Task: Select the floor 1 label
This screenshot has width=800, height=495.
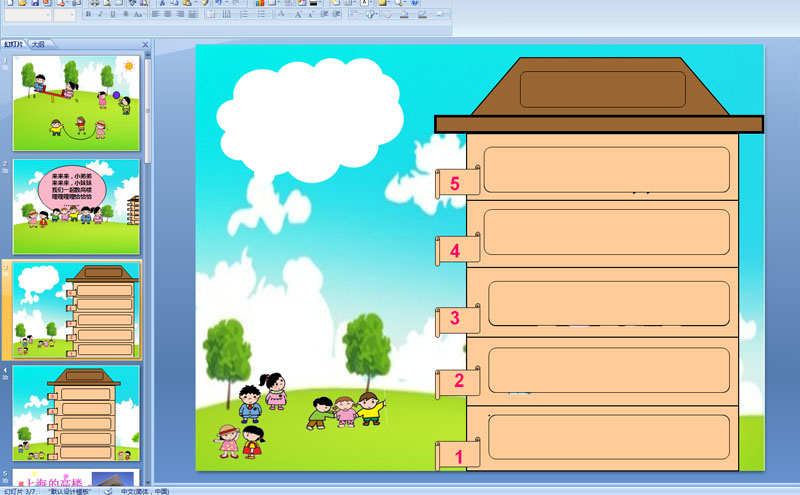Action: tap(458, 454)
